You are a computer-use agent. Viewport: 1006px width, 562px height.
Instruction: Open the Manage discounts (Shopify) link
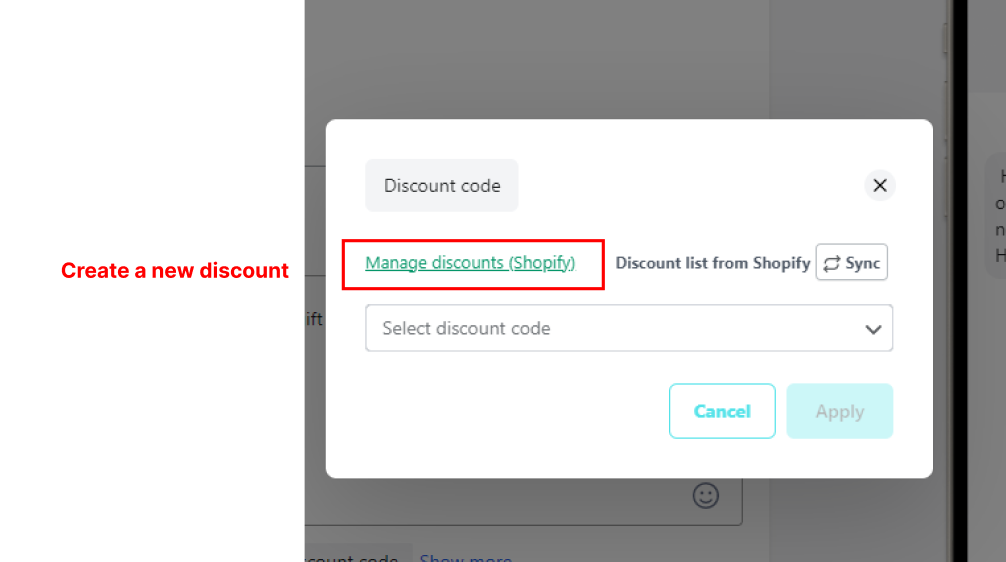point(470,263)
